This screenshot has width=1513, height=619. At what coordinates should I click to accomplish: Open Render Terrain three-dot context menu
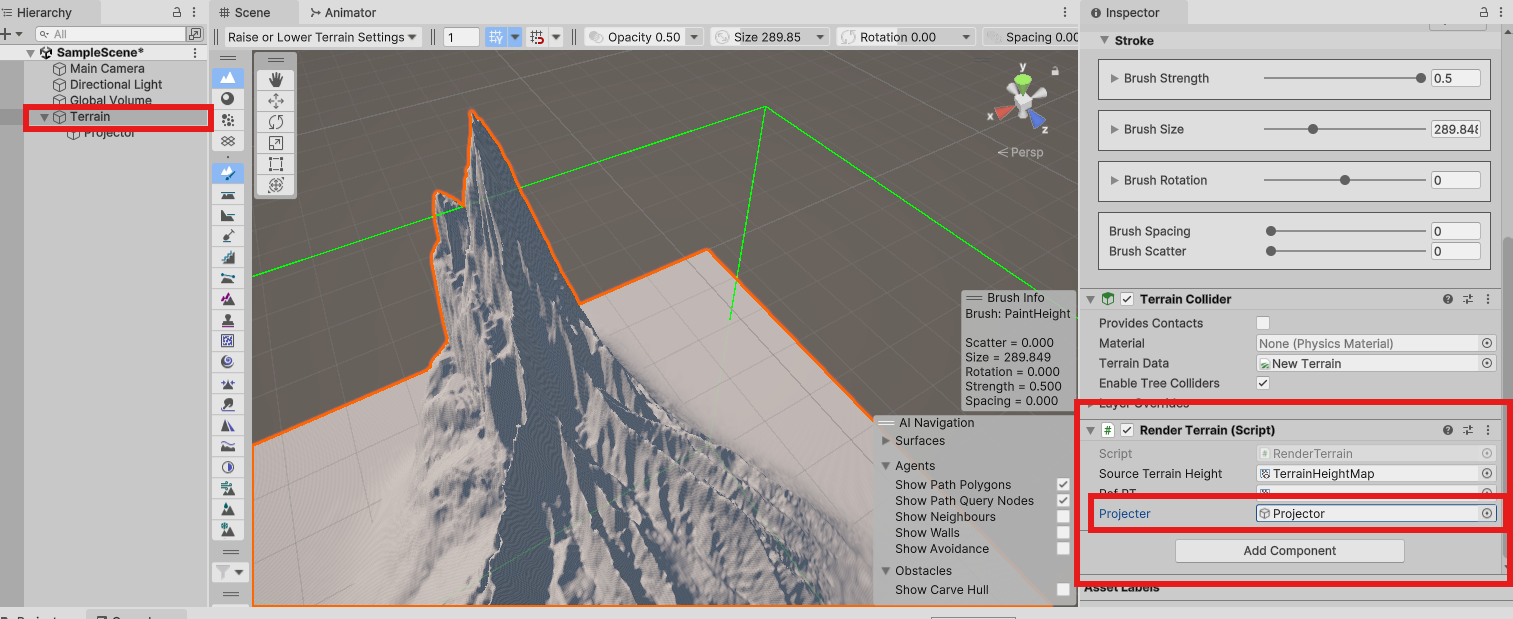tap(1488, 430)
